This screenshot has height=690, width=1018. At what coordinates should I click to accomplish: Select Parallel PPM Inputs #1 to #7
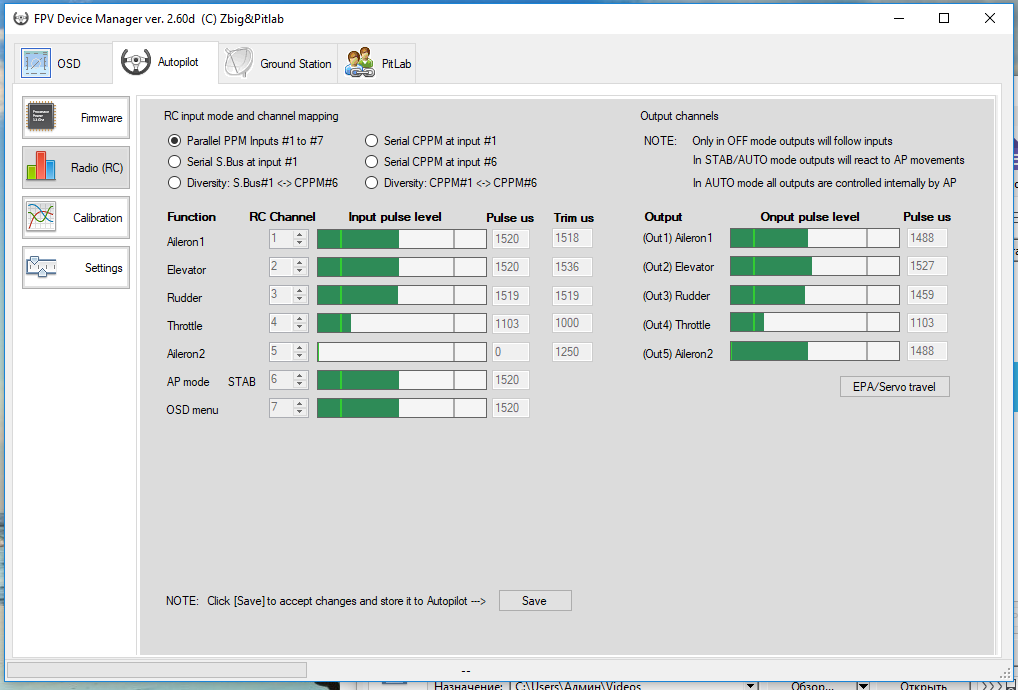pyautogui.click(x=175, y=141)
